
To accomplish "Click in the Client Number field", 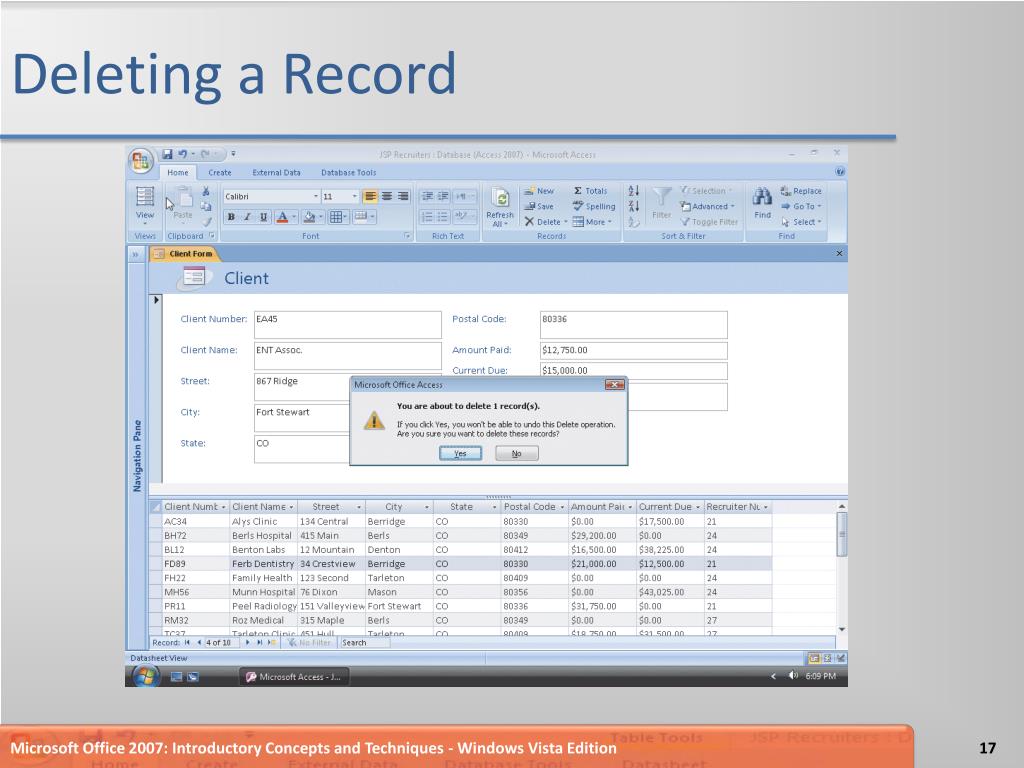I will [347, 325].
